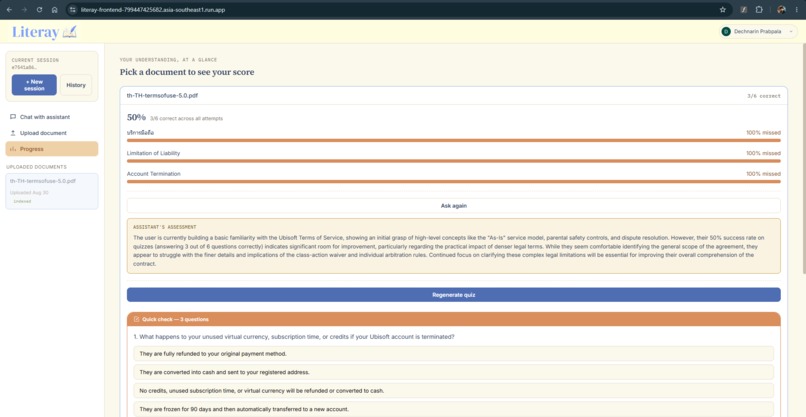
Task: Click the Account Termination progress bar
Action: coord(453,182)
